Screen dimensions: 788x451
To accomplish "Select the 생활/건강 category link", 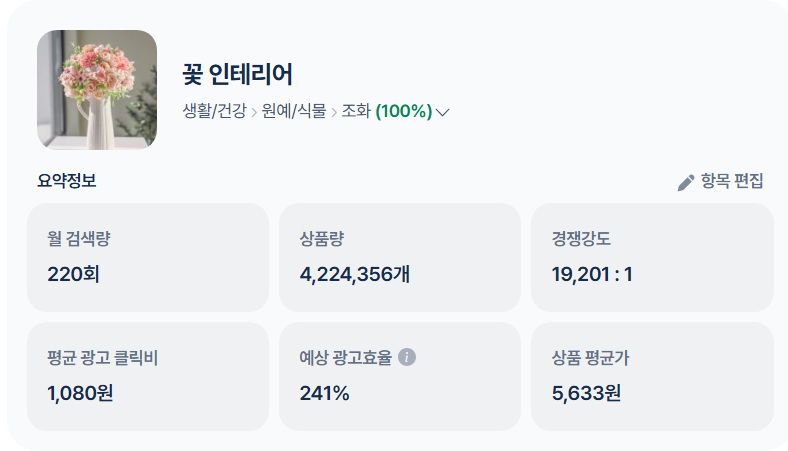I will [x=215, y=111].
